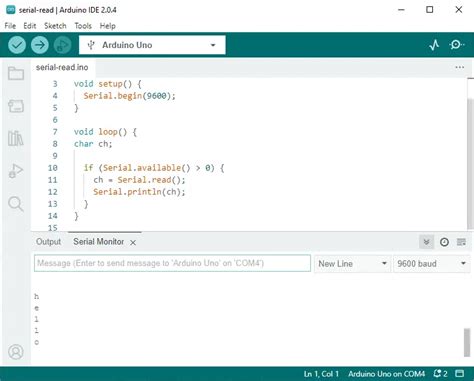The width and height of the screenshot is (474, 381).
Task: Open the Debug panel sidebar icon
Action: point(16,171)
